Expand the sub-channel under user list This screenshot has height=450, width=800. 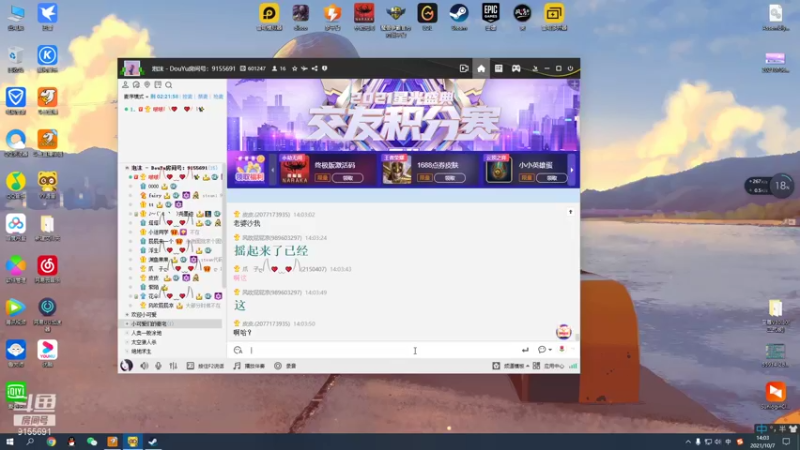pos(127,315)
